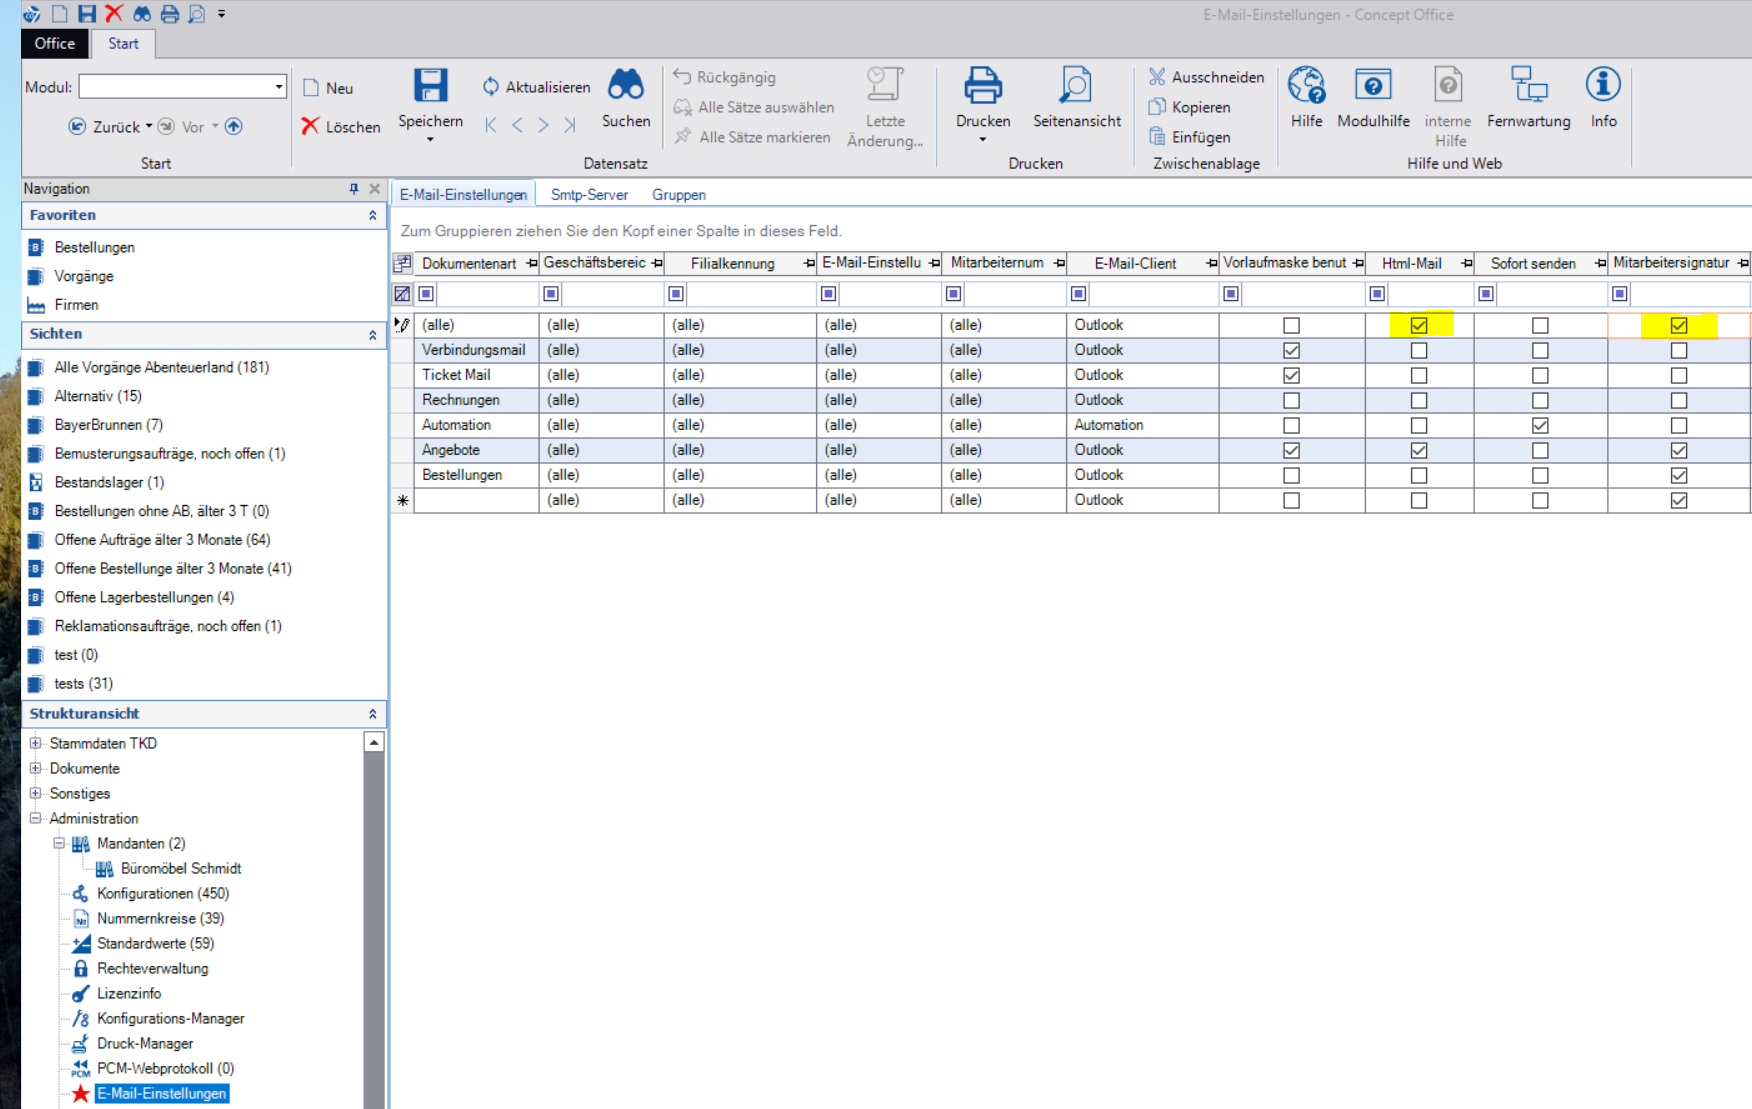Open the Office ribbon tab
Viewport: 1752px width, 1109px height.
point(54,43)
